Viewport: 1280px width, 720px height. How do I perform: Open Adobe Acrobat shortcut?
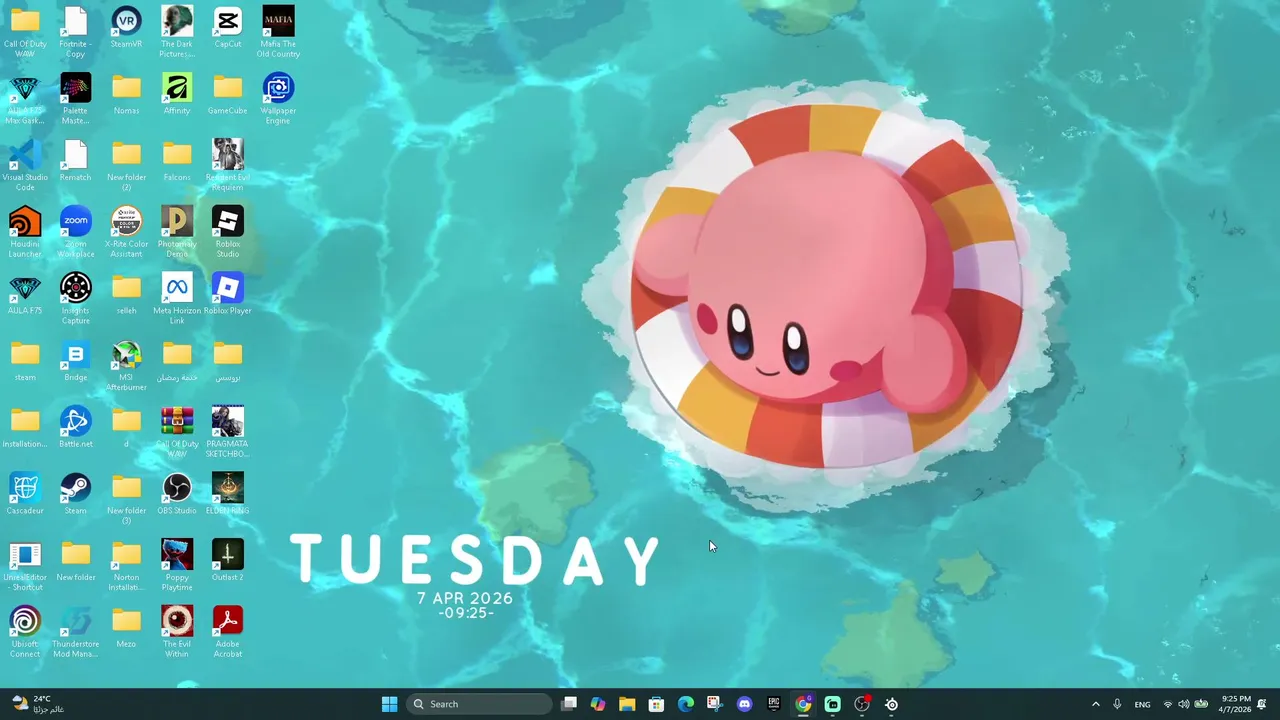click(x=228, y=633)
